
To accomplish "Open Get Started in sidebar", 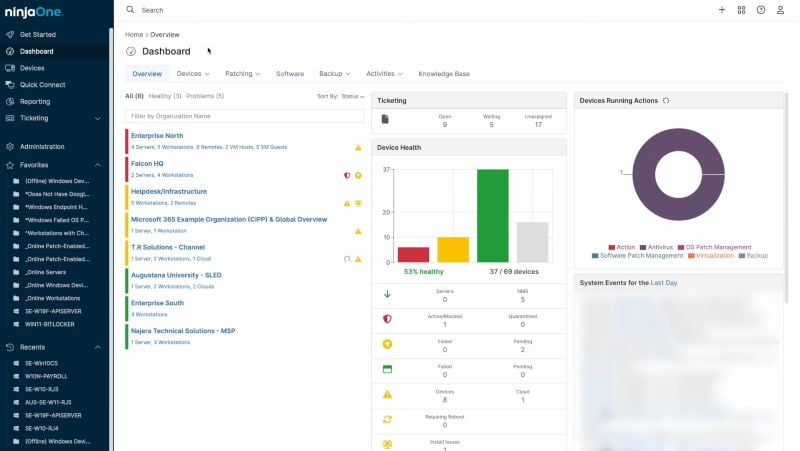I will 38,35.
